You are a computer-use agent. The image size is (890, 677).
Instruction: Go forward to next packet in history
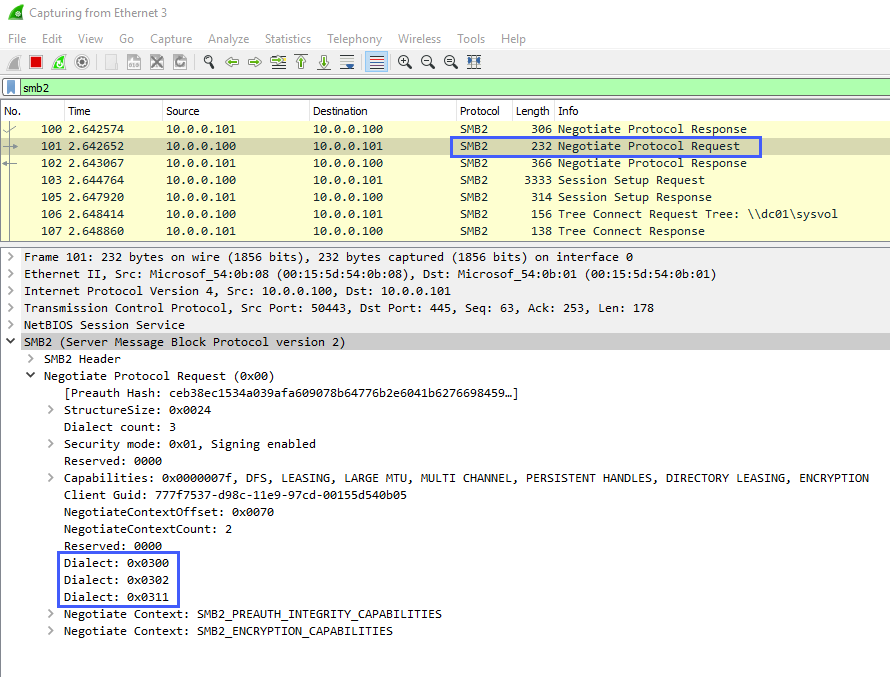pyautogui.click(x=255, y=62)
